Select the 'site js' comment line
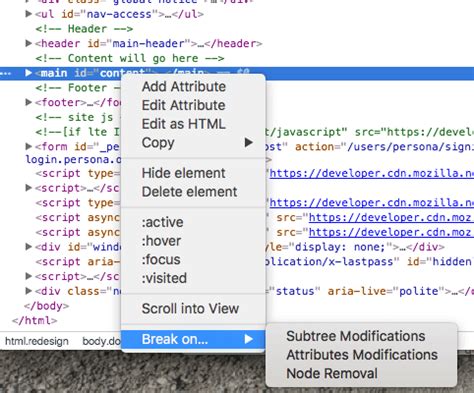Image resolution: width=474 pixels, height=393 pixels. click(78, 117)
